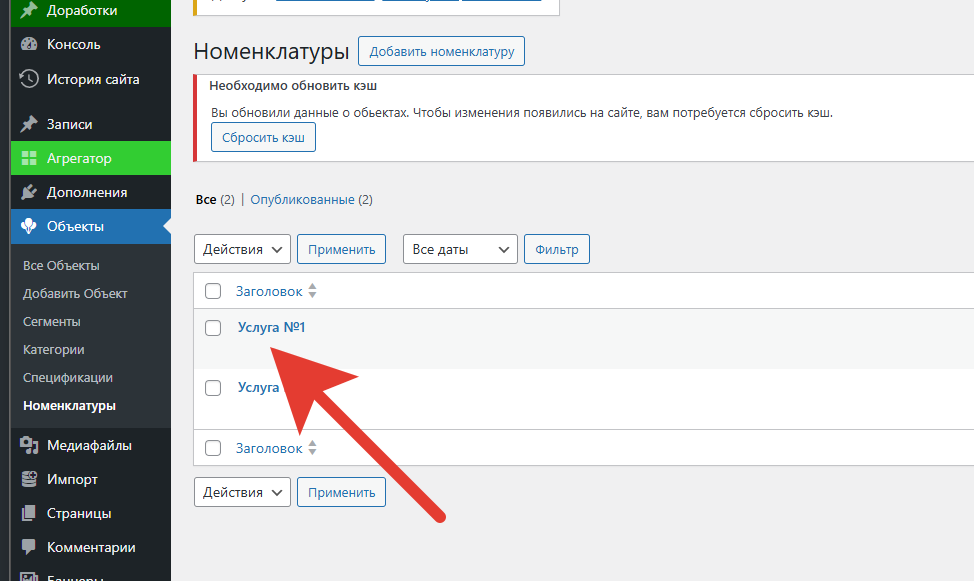
Task: Click the Агрегатор grid icon
Action: click(x=29, y=158)
